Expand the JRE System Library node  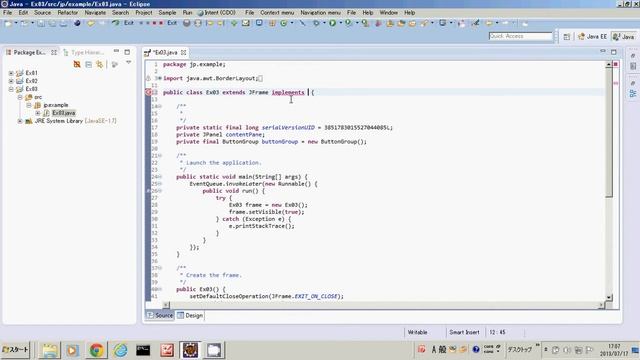point(20,121)
